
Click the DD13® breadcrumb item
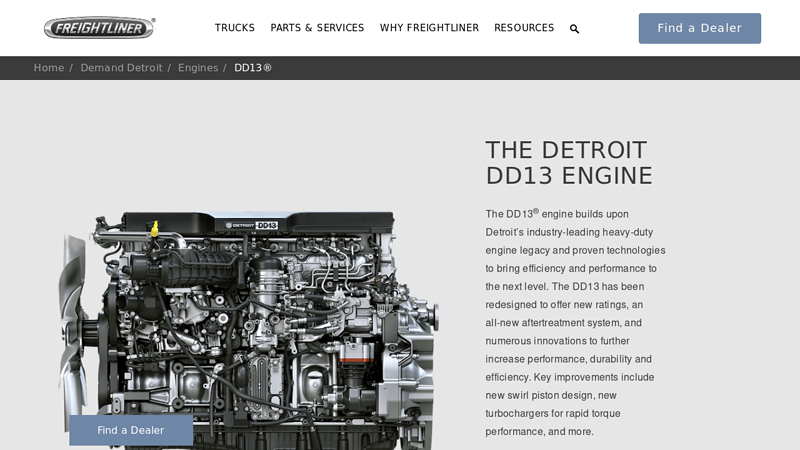click(x=253, y=68)
